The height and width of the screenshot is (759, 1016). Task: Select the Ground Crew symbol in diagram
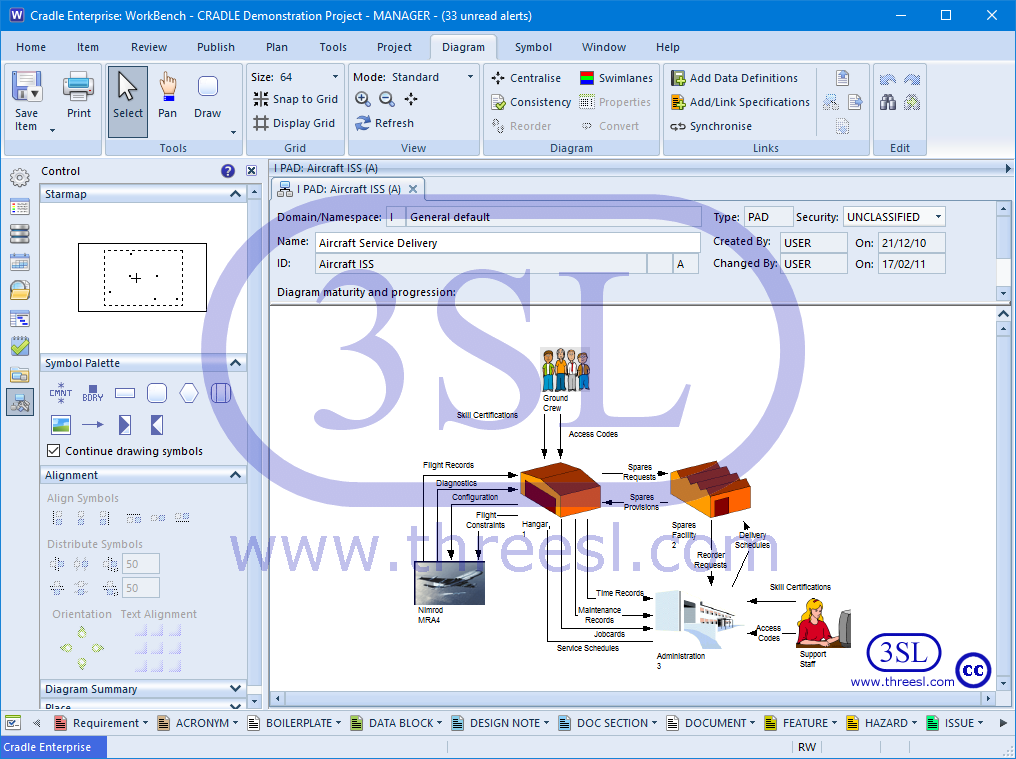click(565, 369)
